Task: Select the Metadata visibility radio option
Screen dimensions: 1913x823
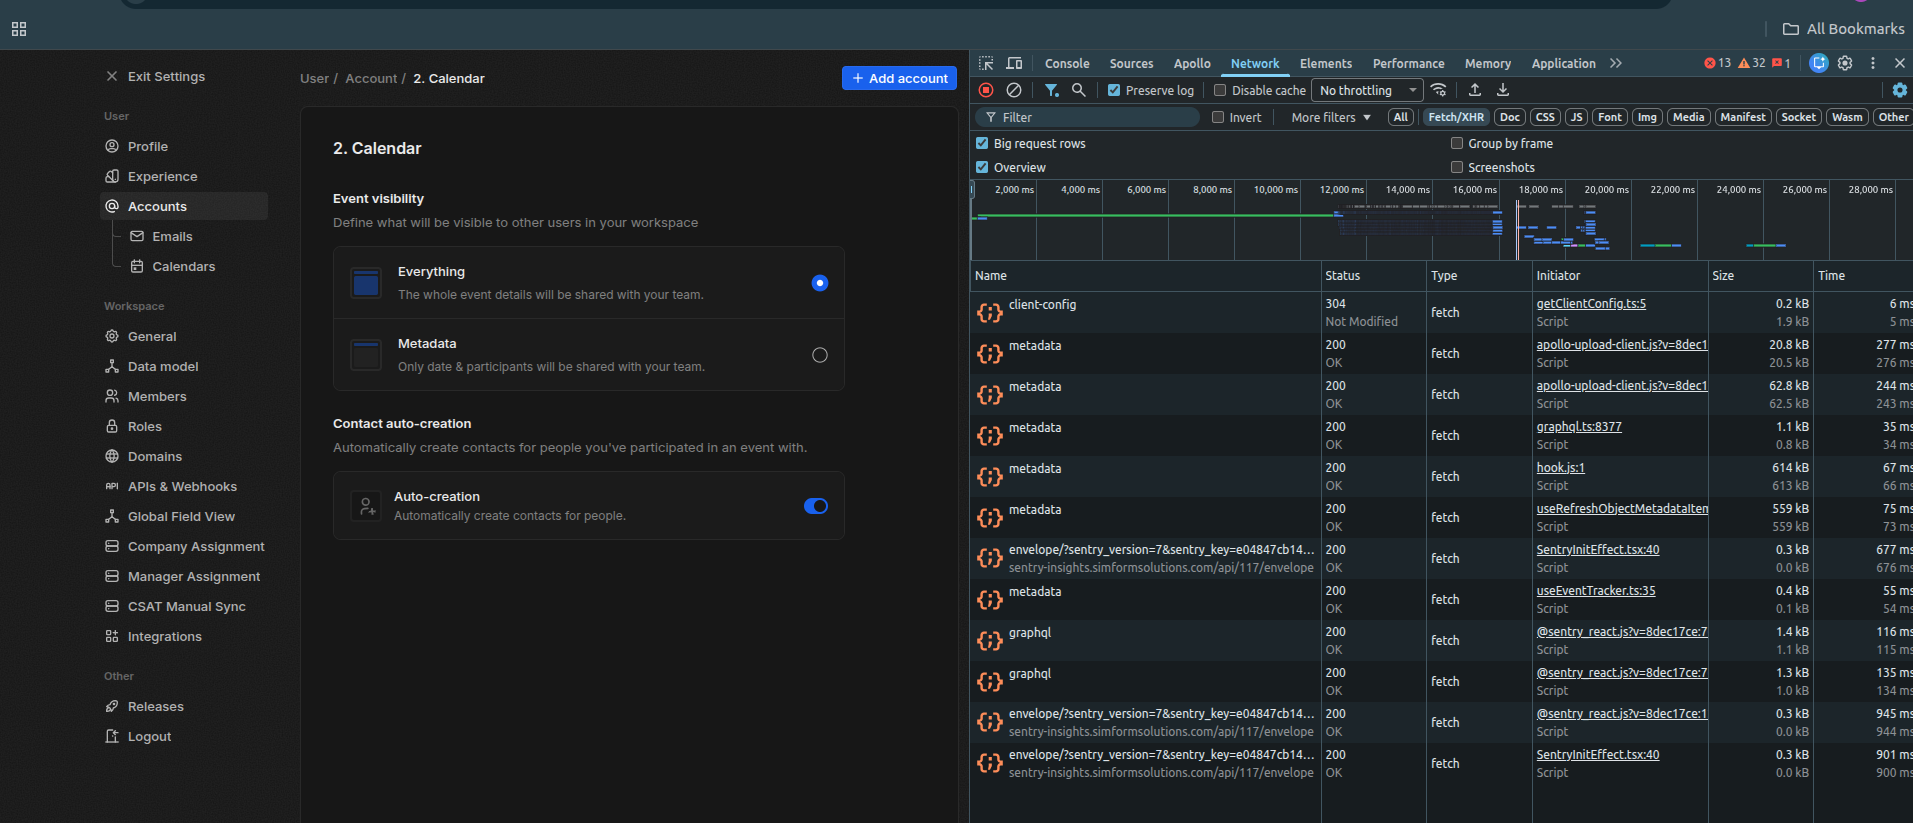Action: (x=820, y=355)
